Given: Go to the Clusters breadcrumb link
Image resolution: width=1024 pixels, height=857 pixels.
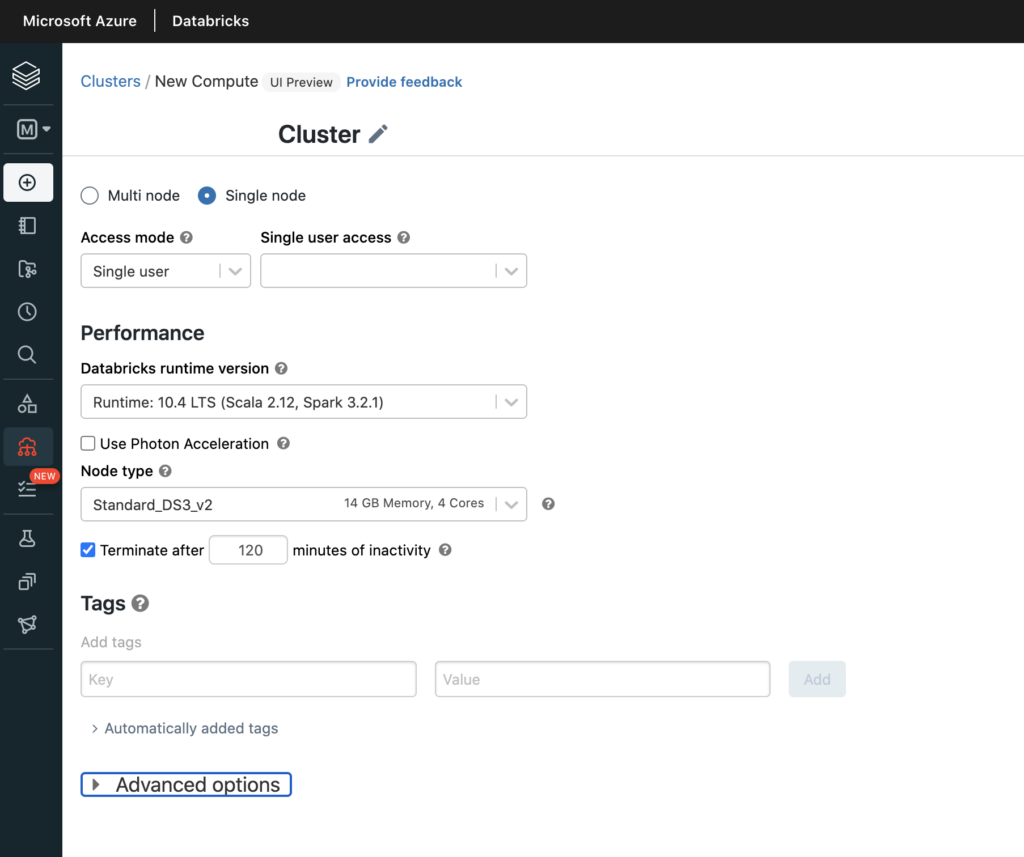Looking at the screenshot, I should click(110, 82).
